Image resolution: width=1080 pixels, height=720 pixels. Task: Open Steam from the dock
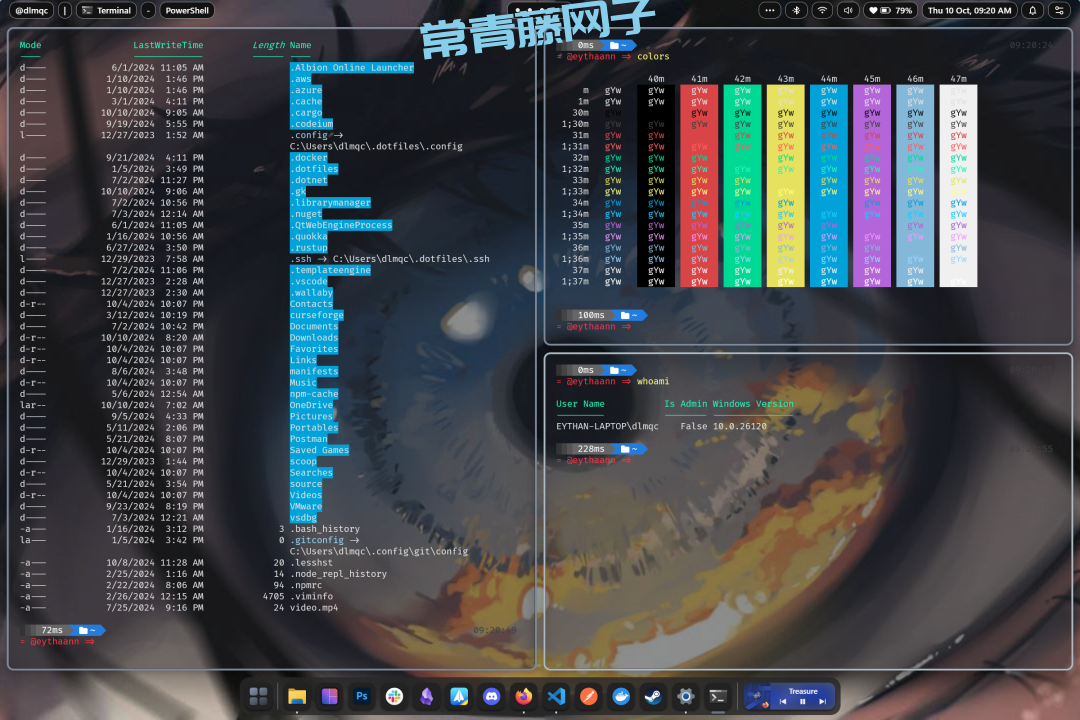pyautogui.click(x=653, y=696)
